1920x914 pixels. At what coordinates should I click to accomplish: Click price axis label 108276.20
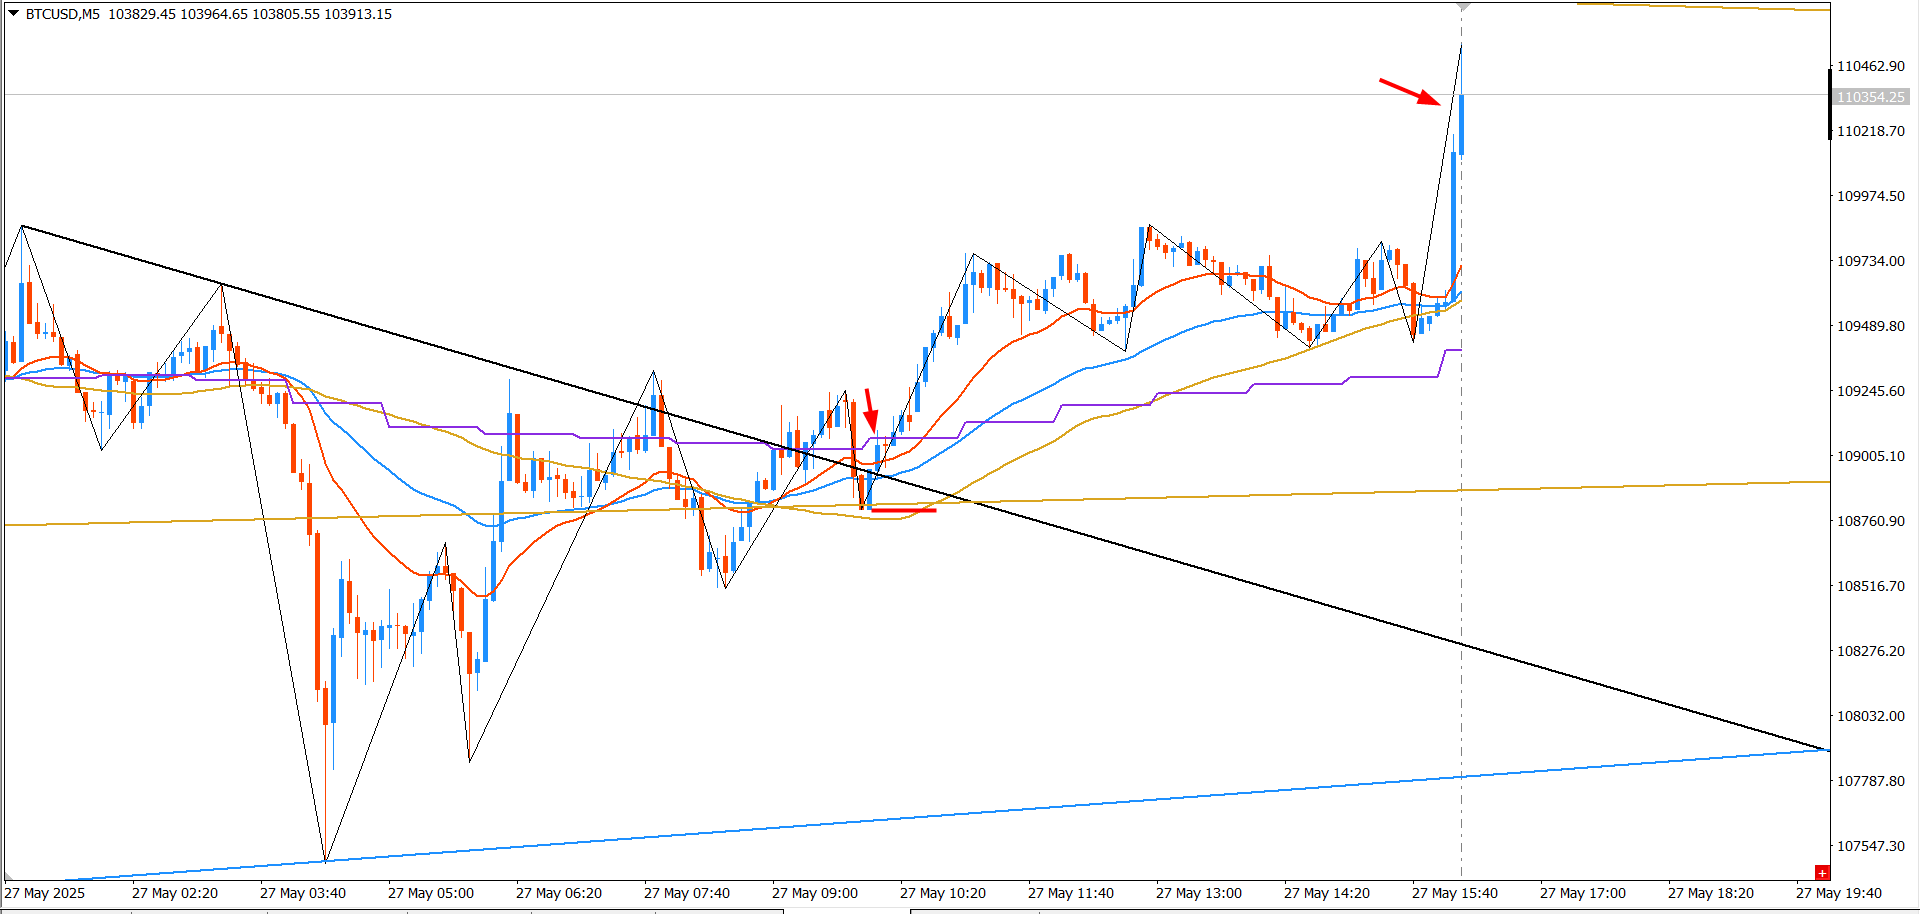tap(1871, 651)
